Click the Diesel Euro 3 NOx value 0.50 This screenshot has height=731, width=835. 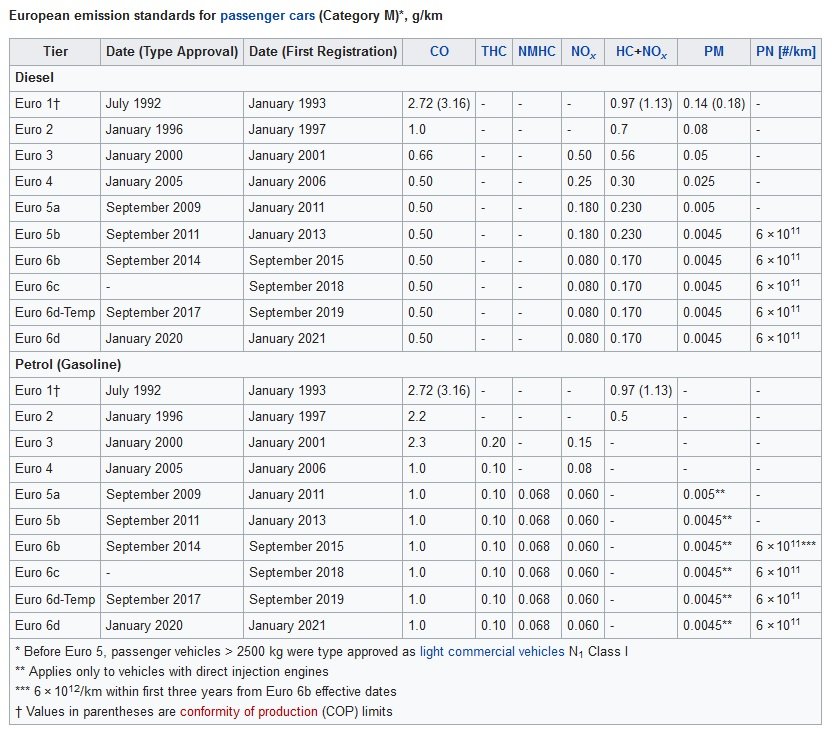579,156
